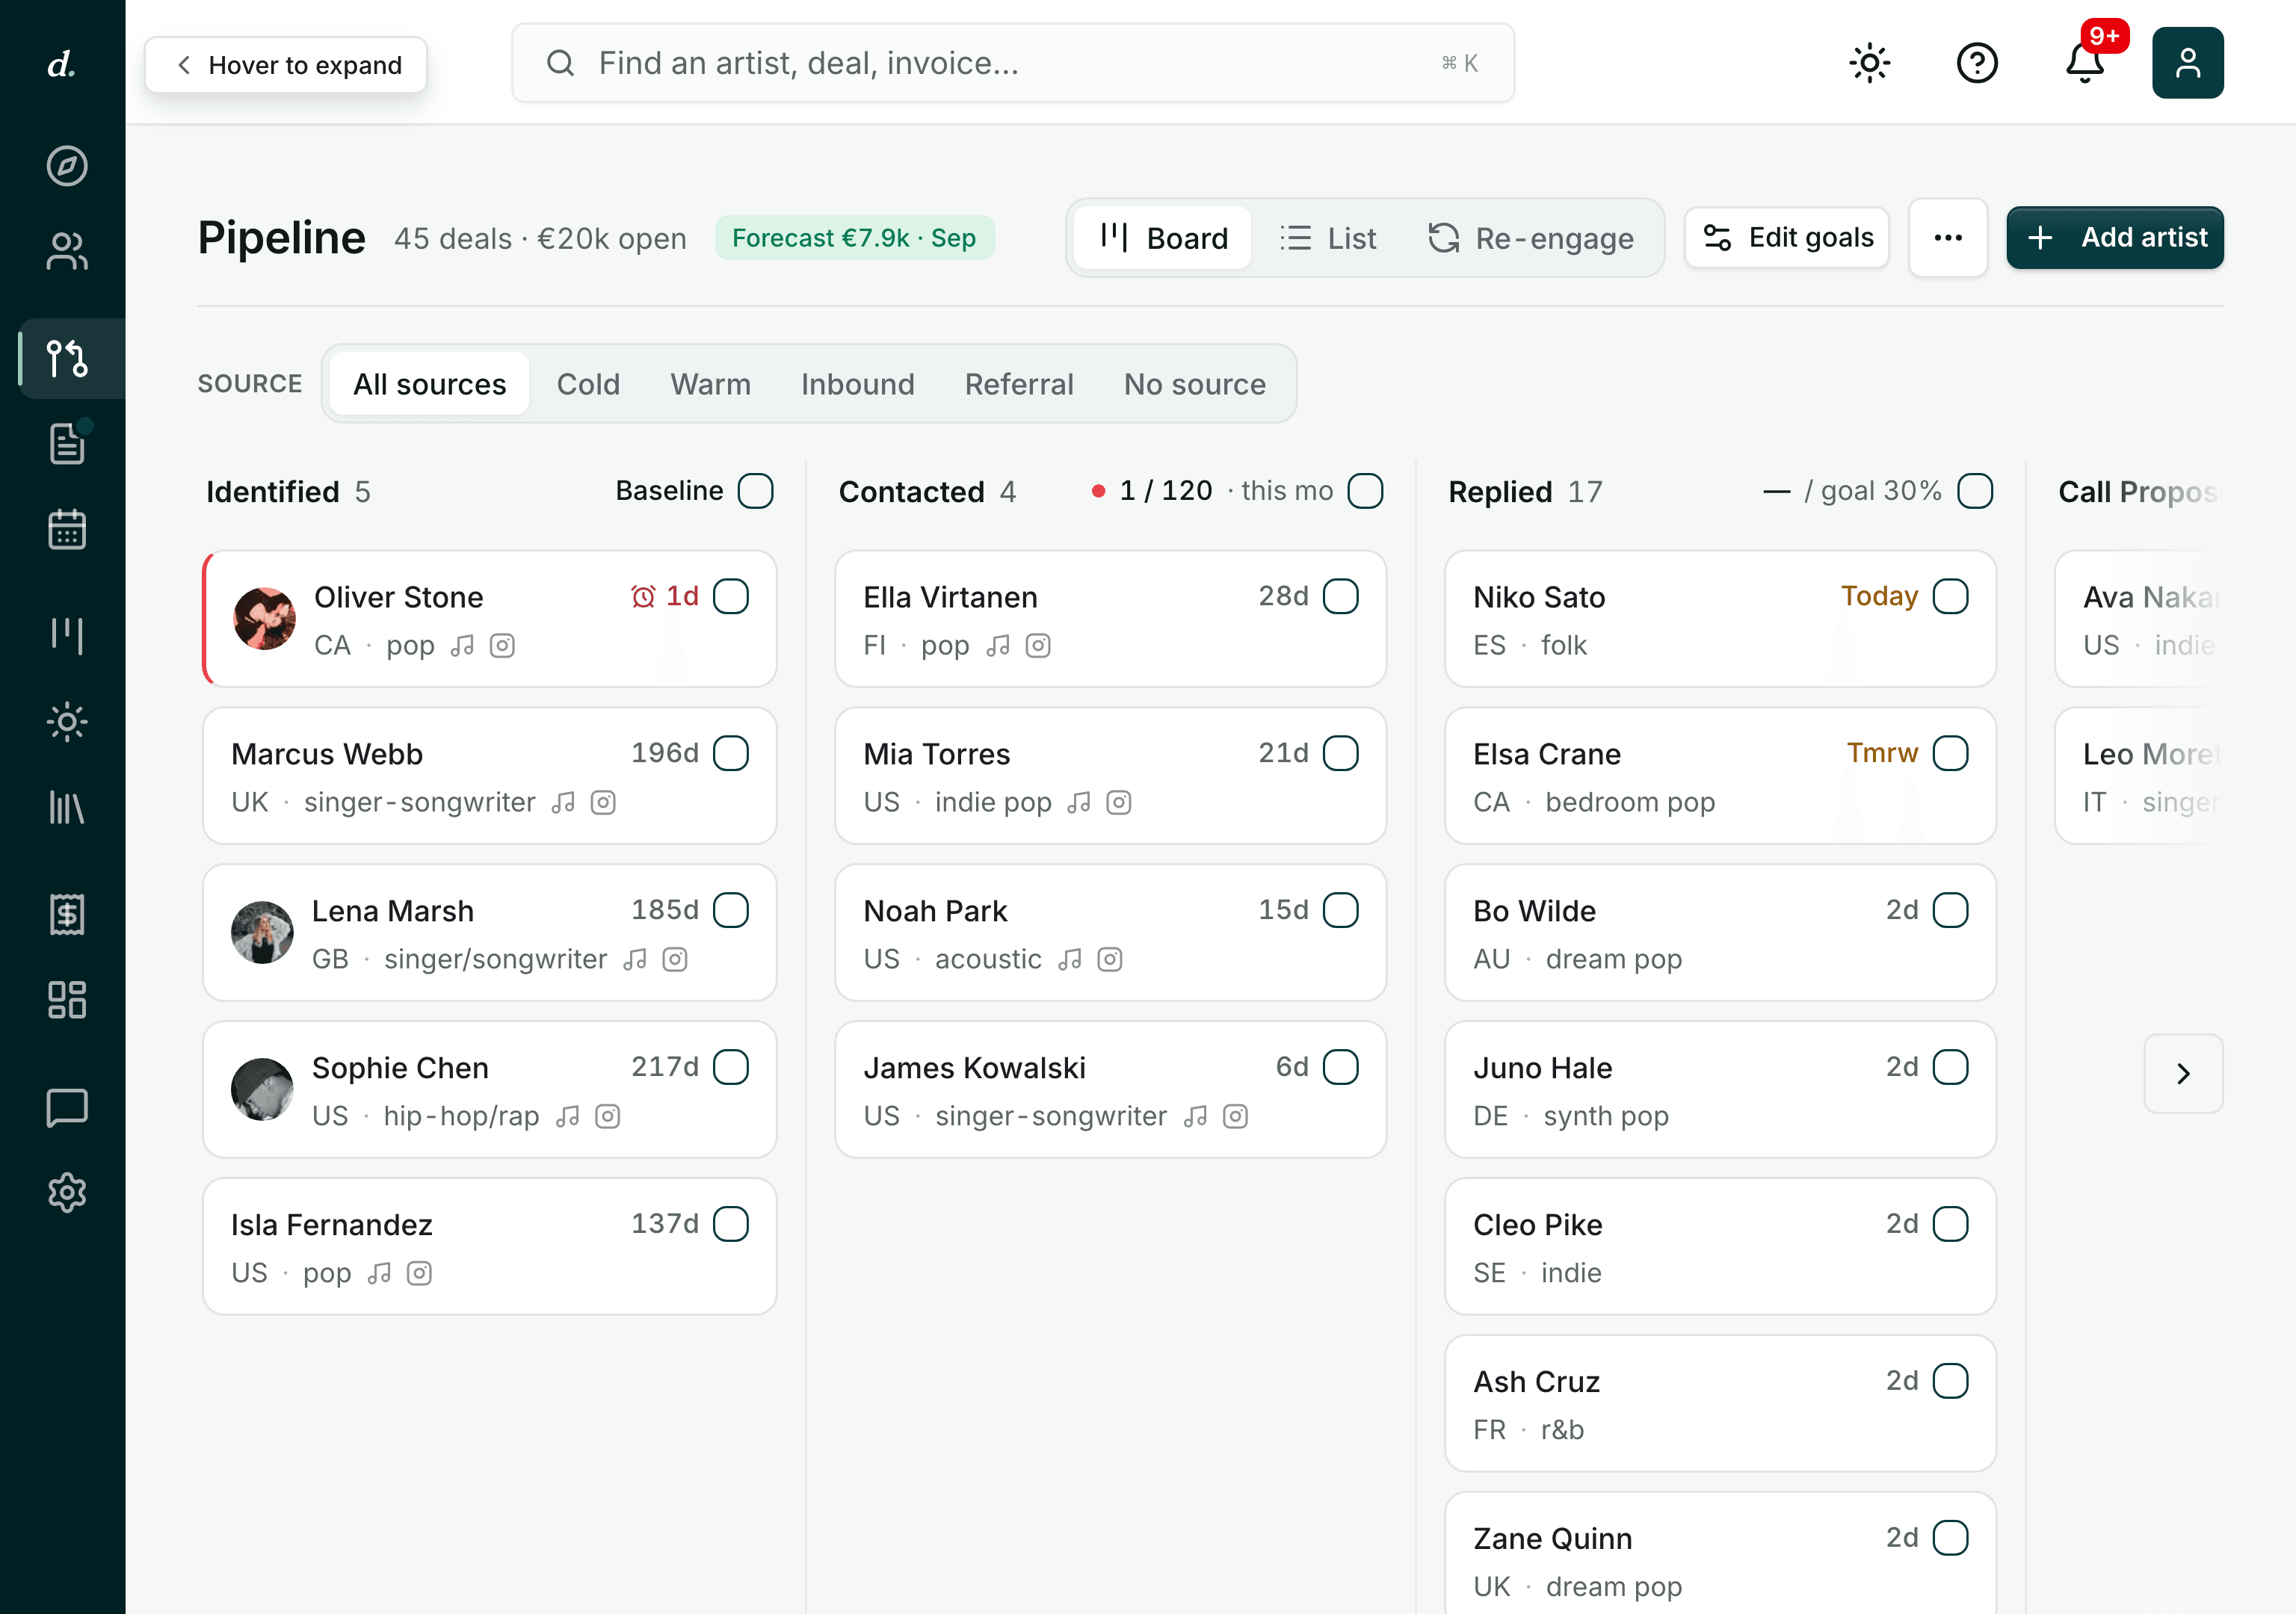This screenshot has width=2296, height=1614.
Task: Open the Lena Marsh card
Action: [x=489, y=933]
